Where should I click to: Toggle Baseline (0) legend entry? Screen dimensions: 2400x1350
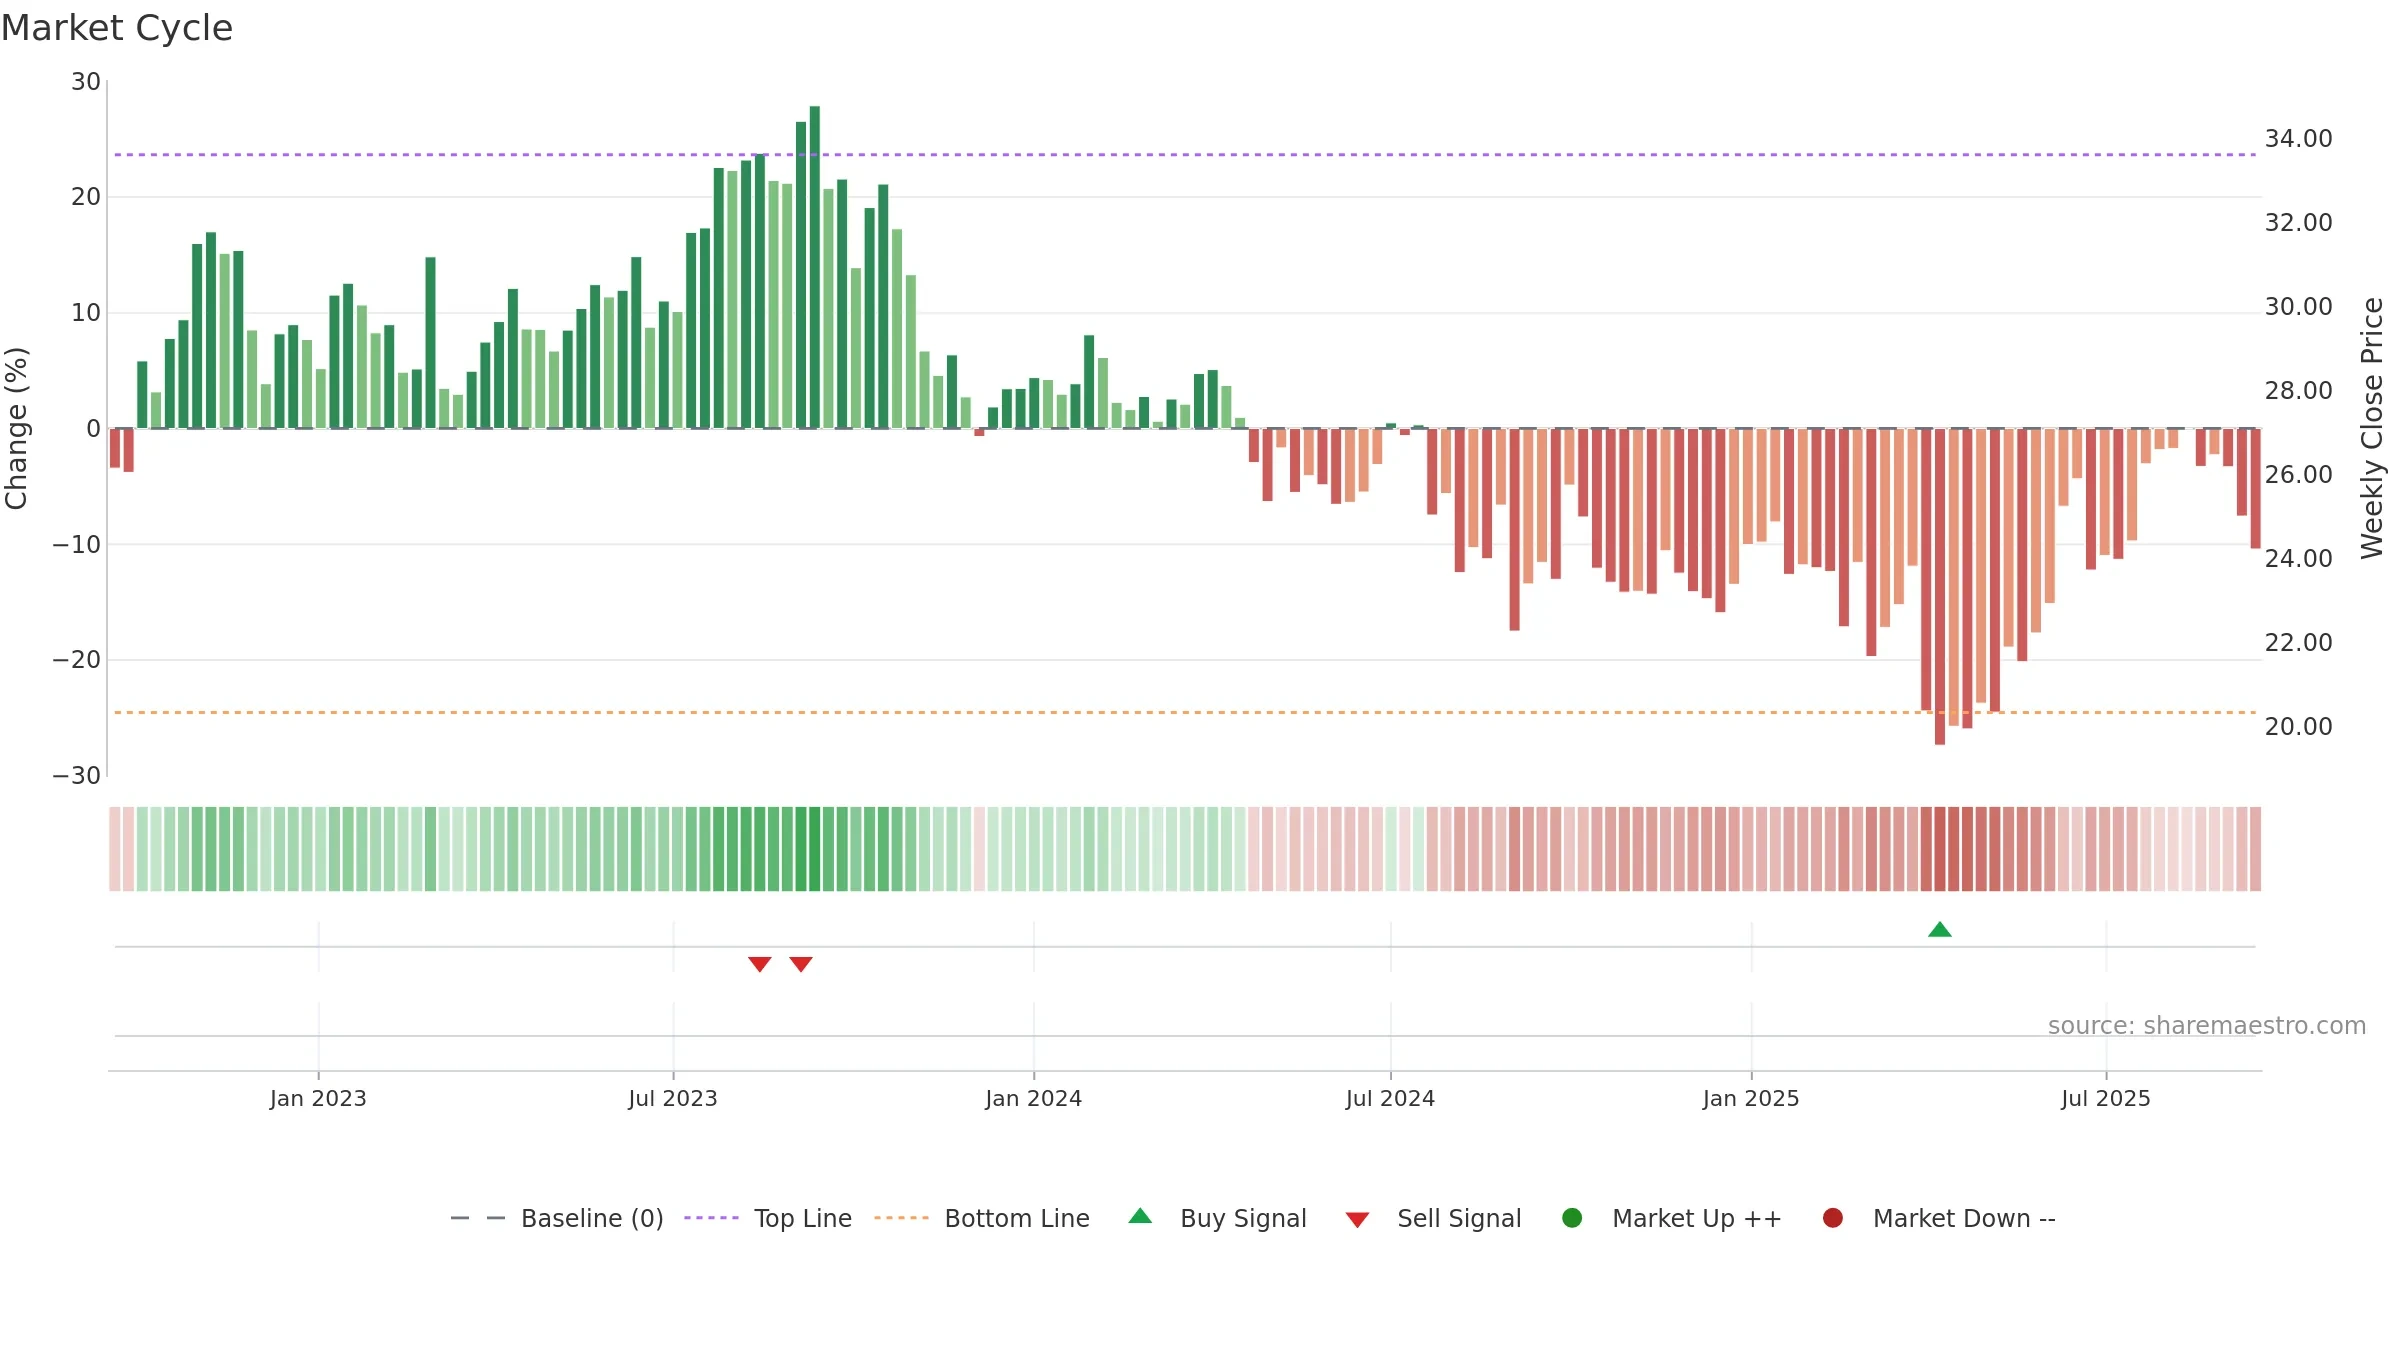pos(557,1218)
